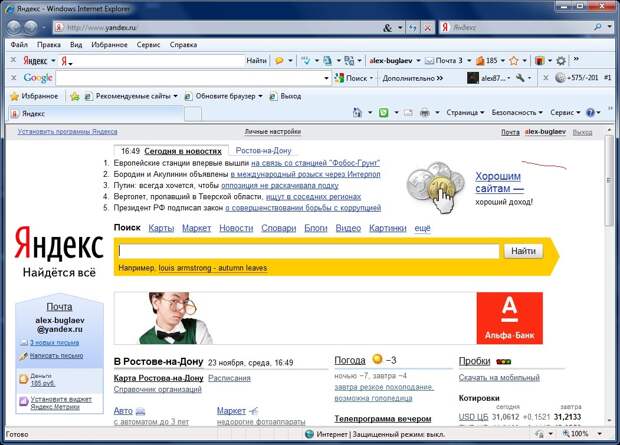Click the yellow Найти search button
The image size is (620, 445).
(x=523, y=251)
